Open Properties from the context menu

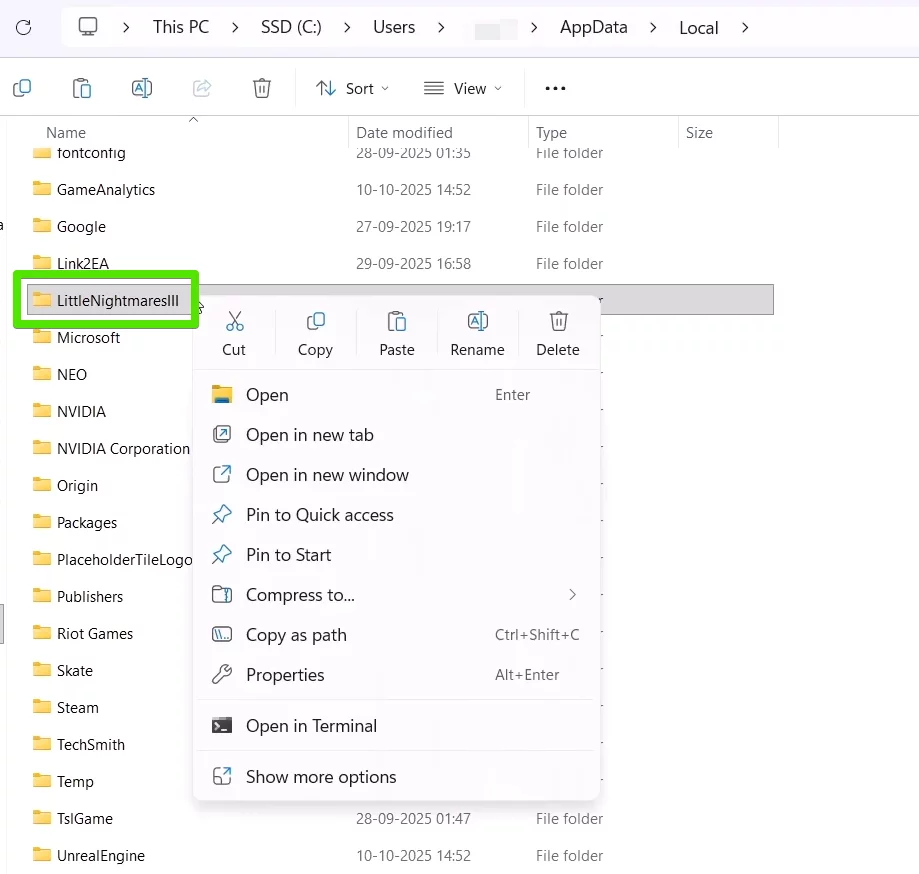click(x=285, y=675)
